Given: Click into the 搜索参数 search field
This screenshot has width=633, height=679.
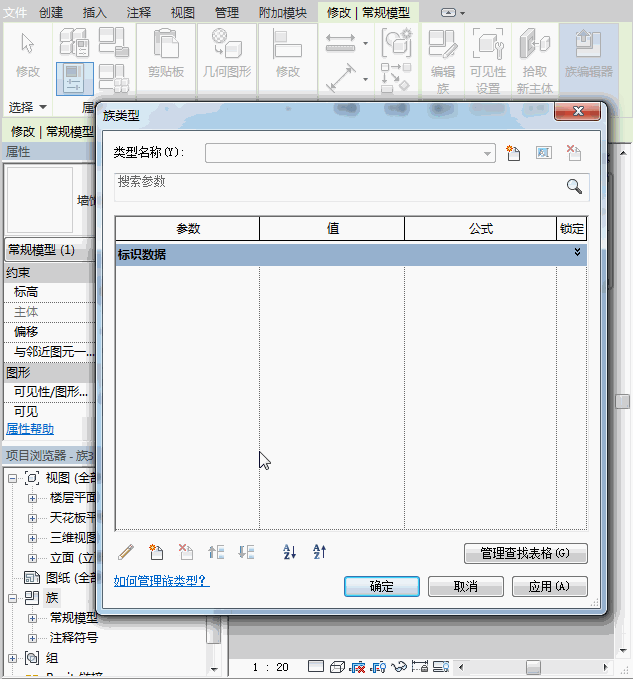Looking at the screenshot, I should [x=340, y=186].
